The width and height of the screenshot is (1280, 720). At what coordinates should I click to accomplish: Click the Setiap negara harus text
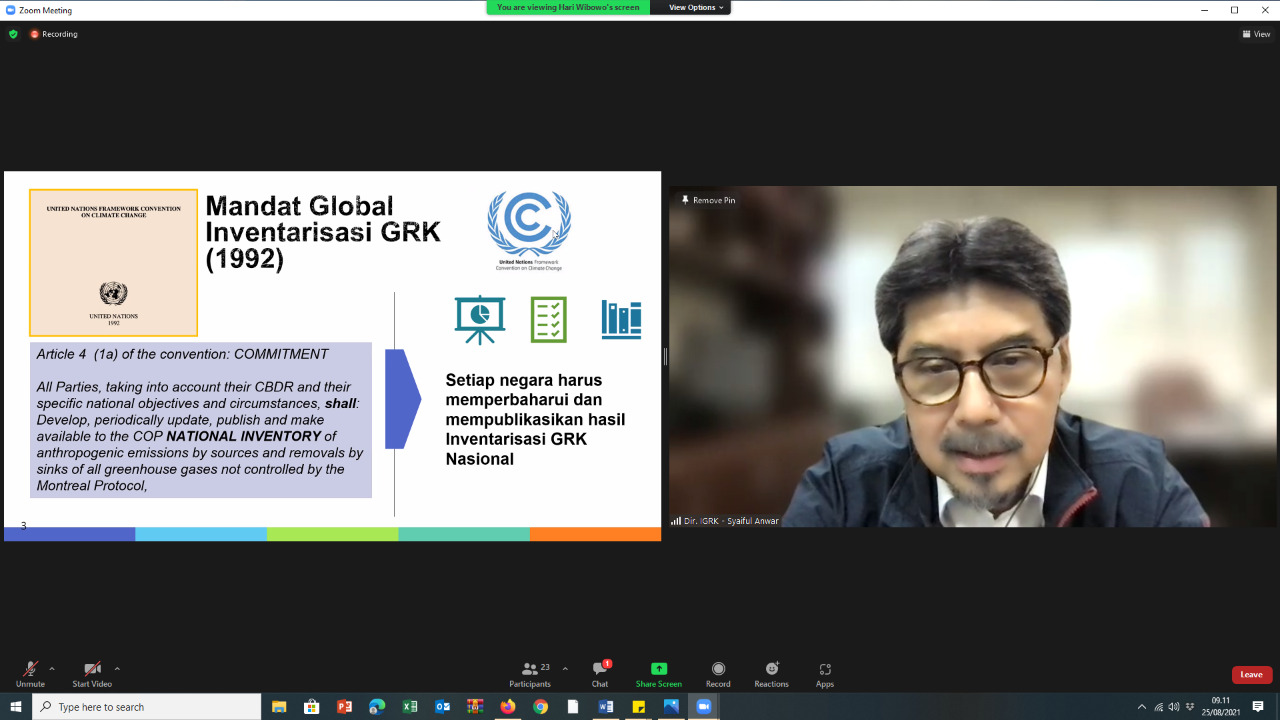point(535,420)
